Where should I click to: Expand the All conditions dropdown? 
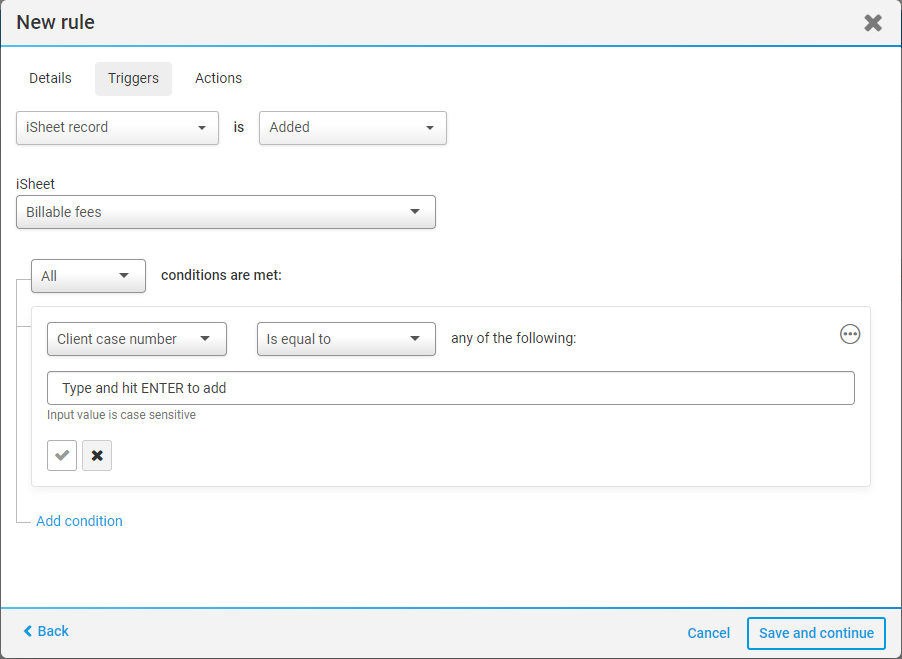[88, 276]
